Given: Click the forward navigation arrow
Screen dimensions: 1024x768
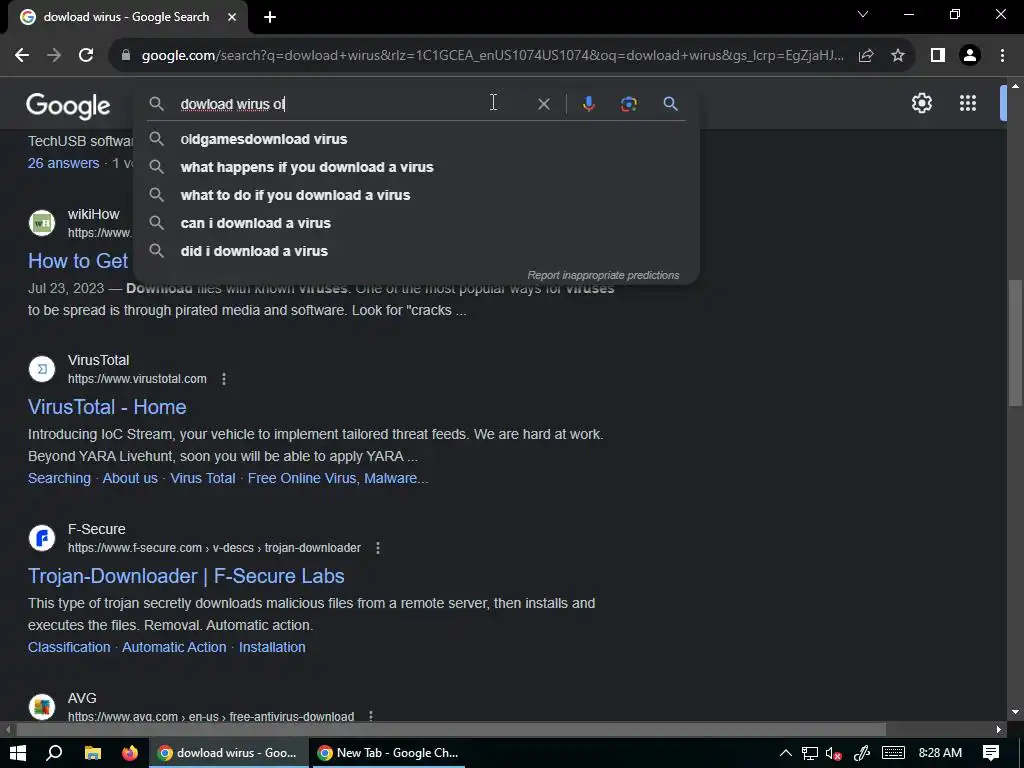Looking at the screenshot, I should [x=54, y=56].
